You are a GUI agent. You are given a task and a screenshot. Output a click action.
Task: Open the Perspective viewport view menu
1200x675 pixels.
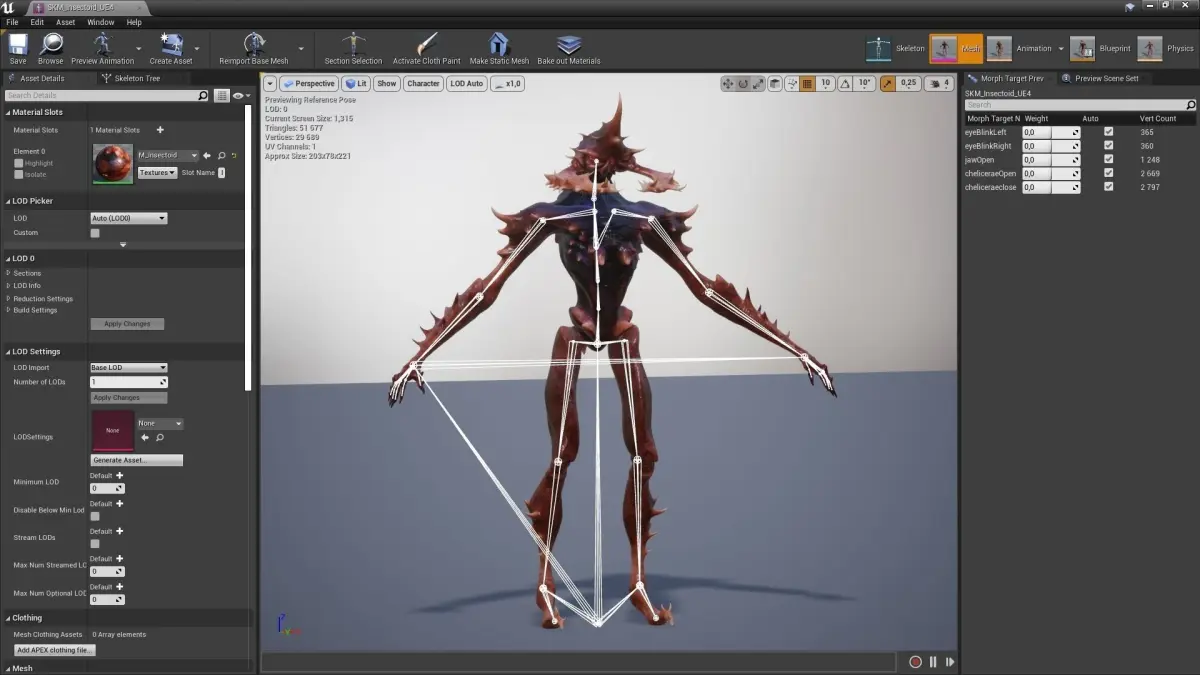[309, 84]
